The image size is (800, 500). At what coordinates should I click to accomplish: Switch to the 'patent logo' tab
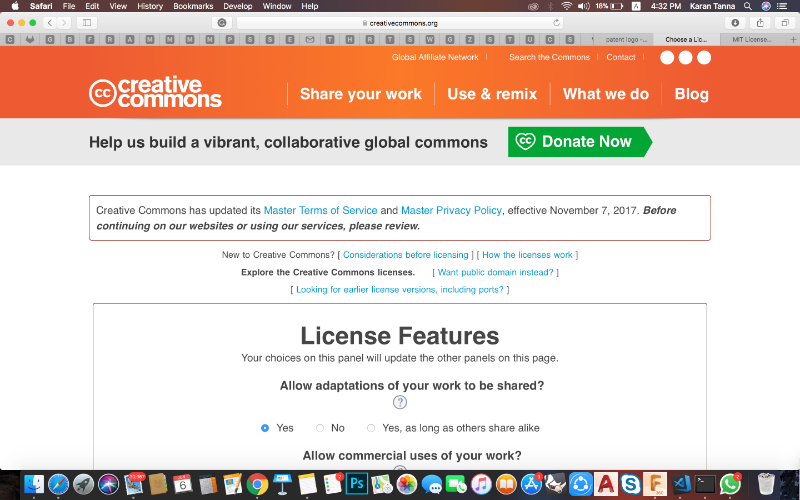(626, 39)
